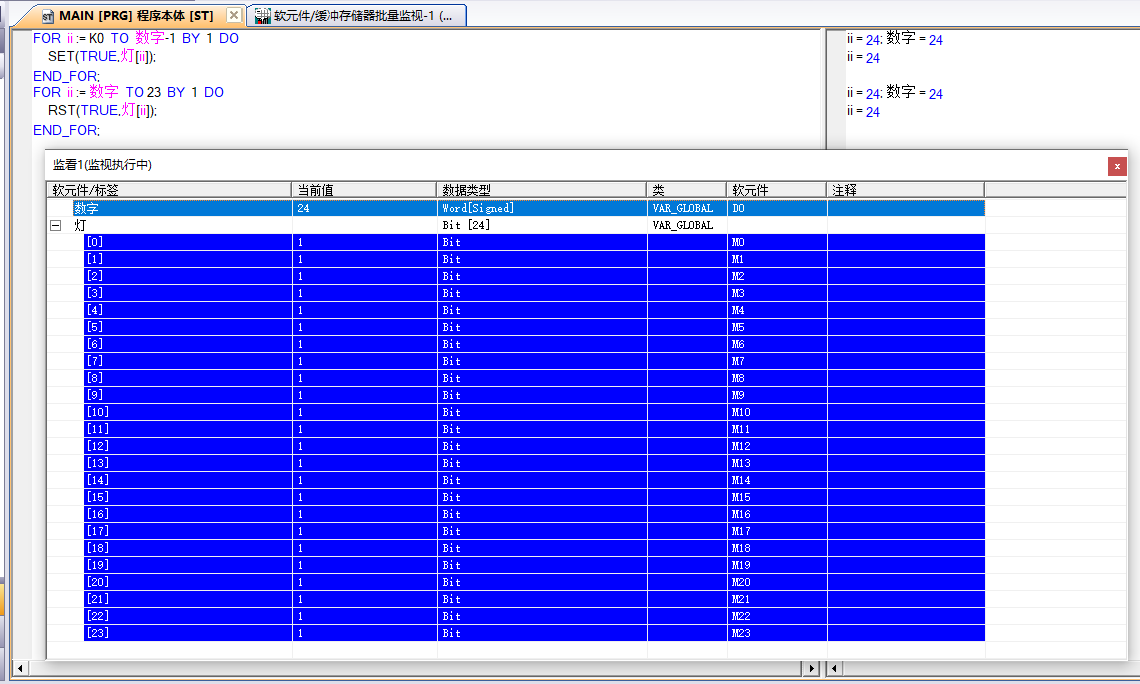Click the batch monitor tab icon
The height and width of the screenshot is (684, 1140).
pos(262,16)
